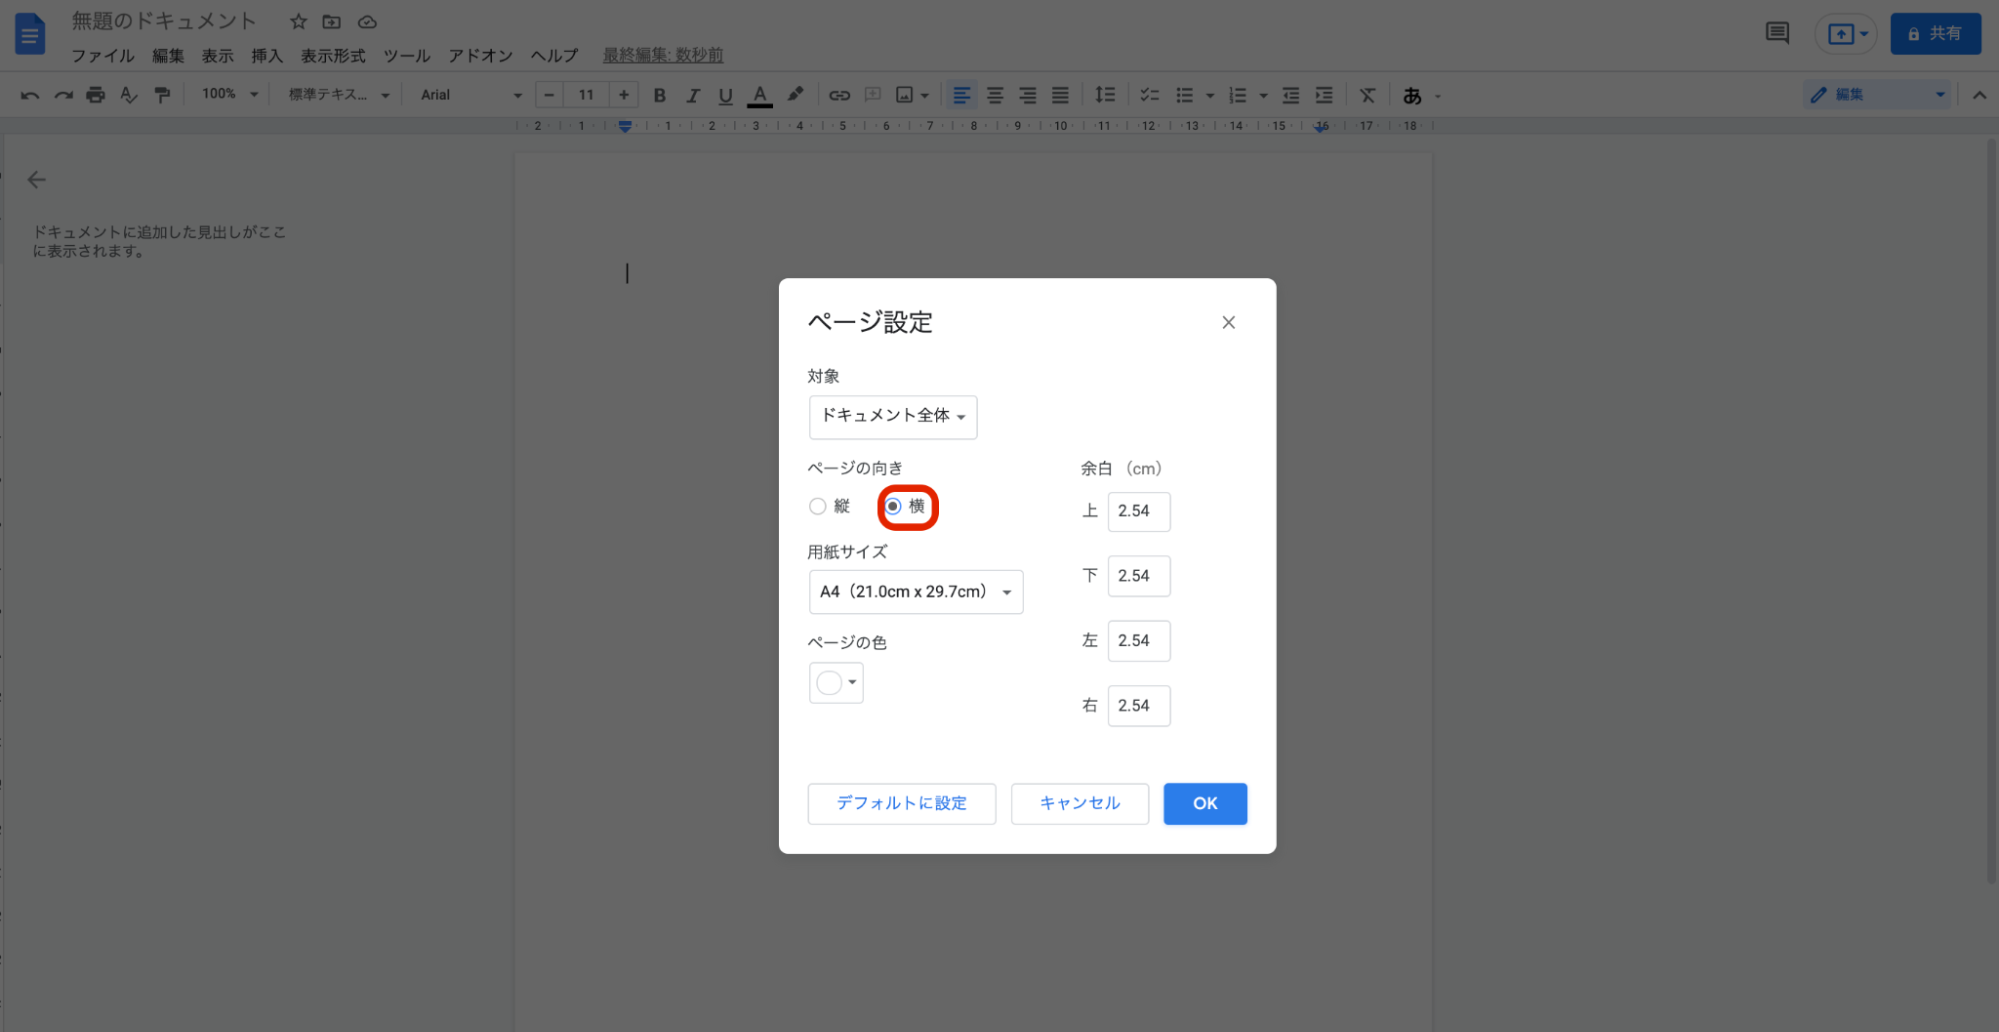Click the top margin 上 field

pyautogui.click(x=1139, y=511)
